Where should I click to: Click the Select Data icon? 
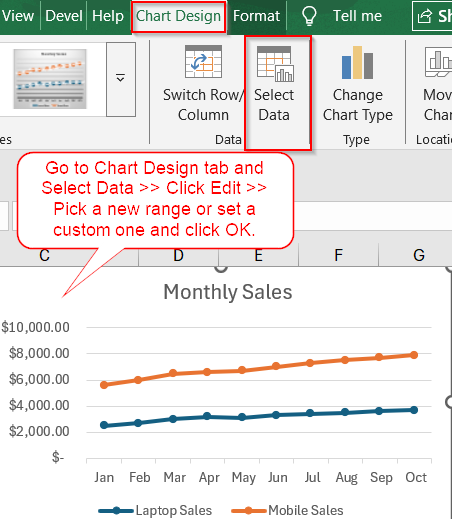point(275,64)
